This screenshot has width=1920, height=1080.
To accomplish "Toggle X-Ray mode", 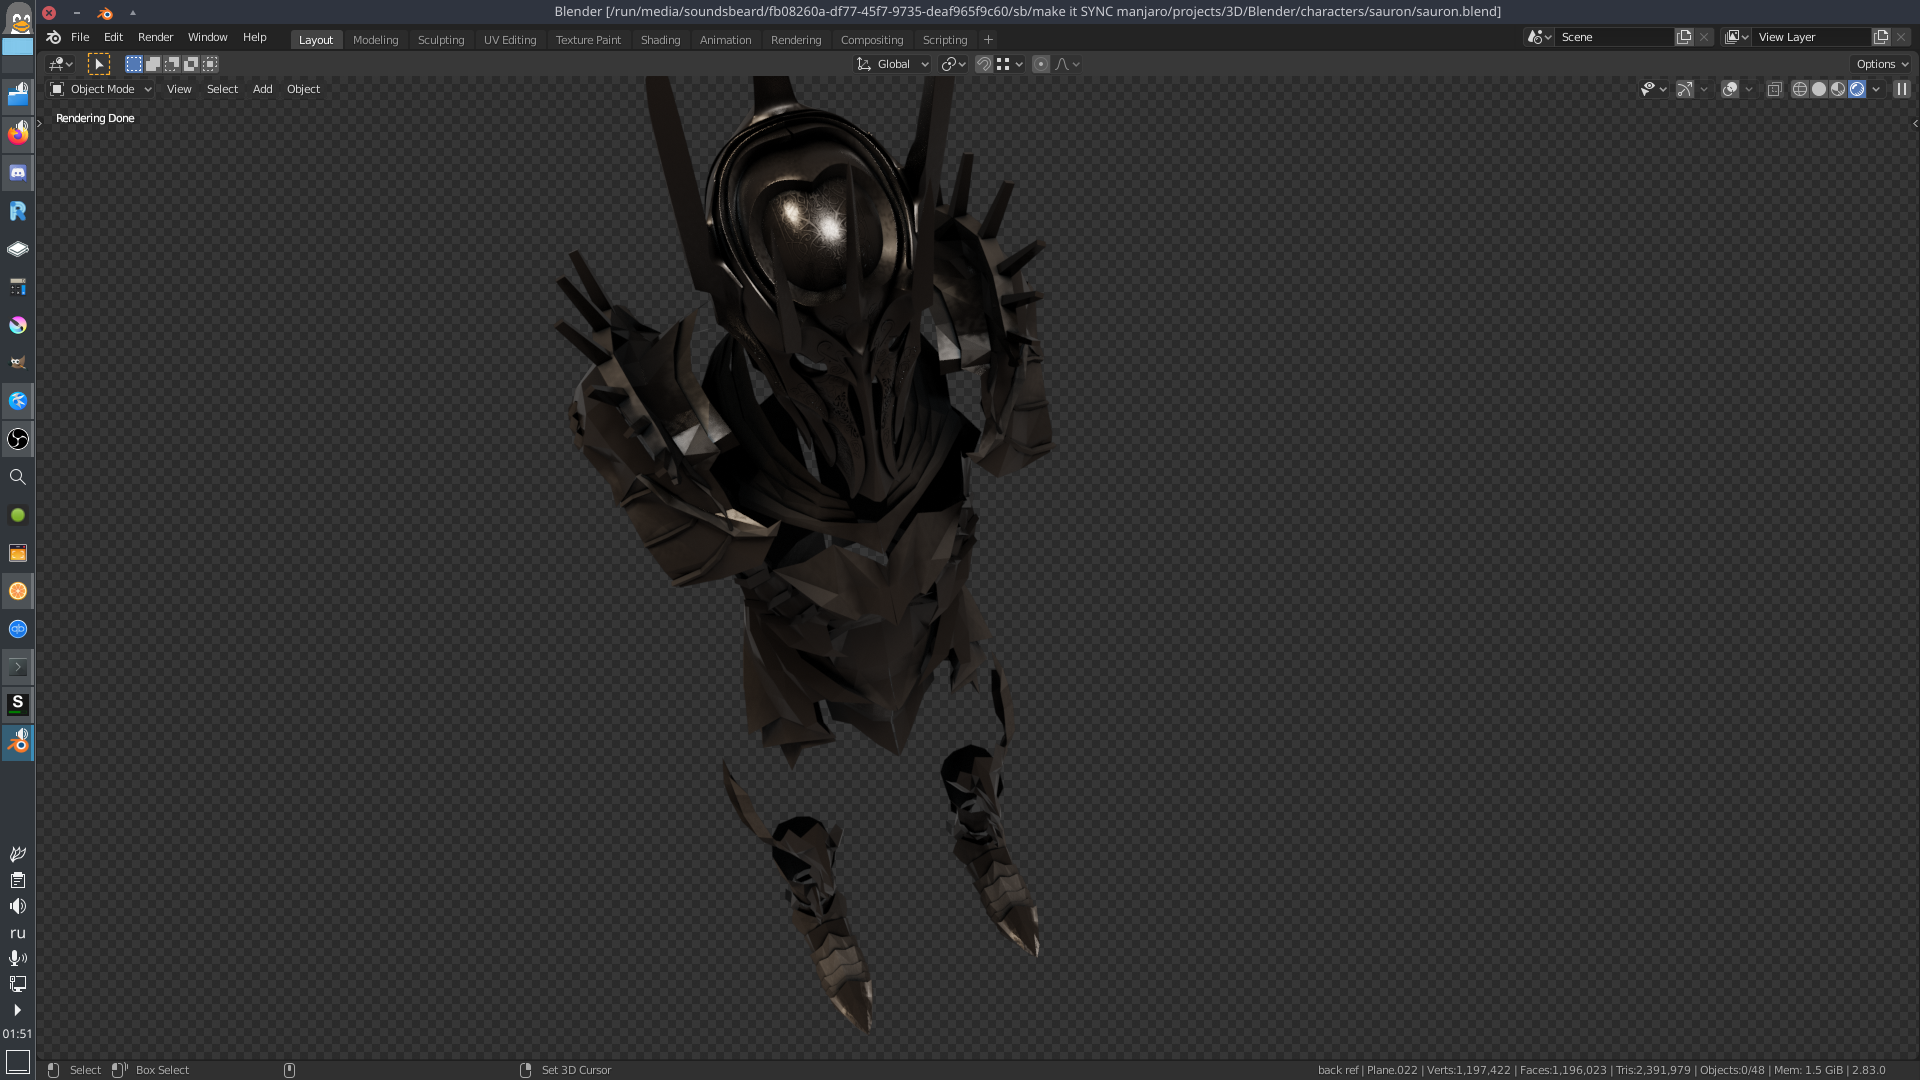I will pyautogui.click(x=1775, y=89).
